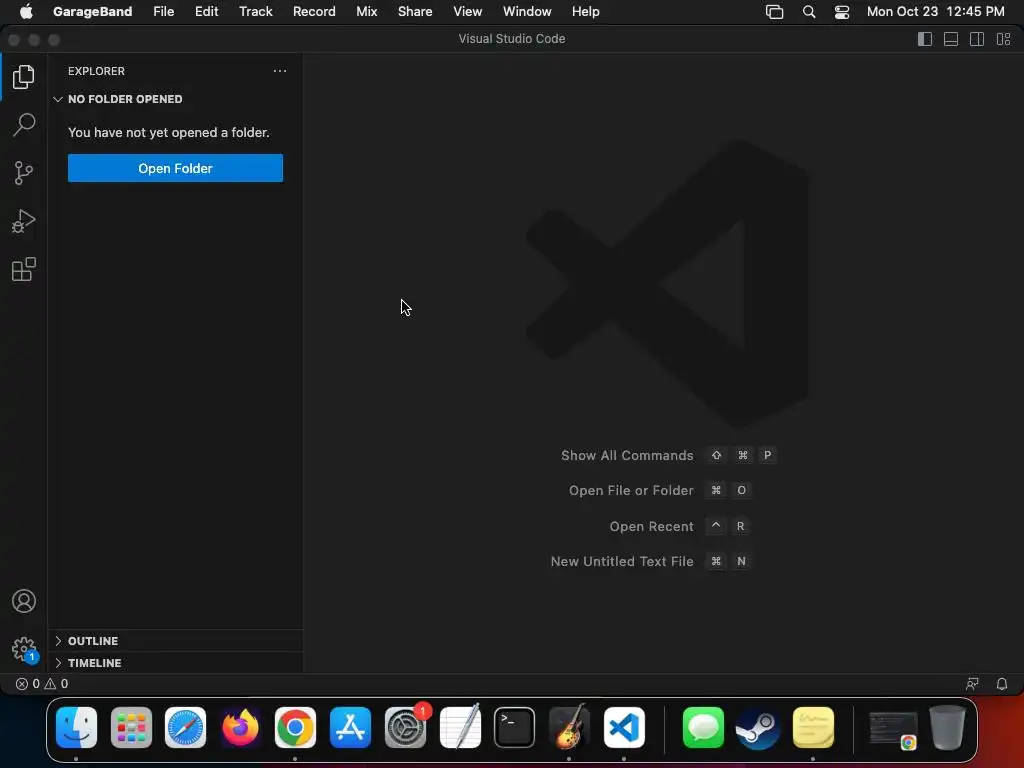Open Launchpad from the Dock

point(131,727)
